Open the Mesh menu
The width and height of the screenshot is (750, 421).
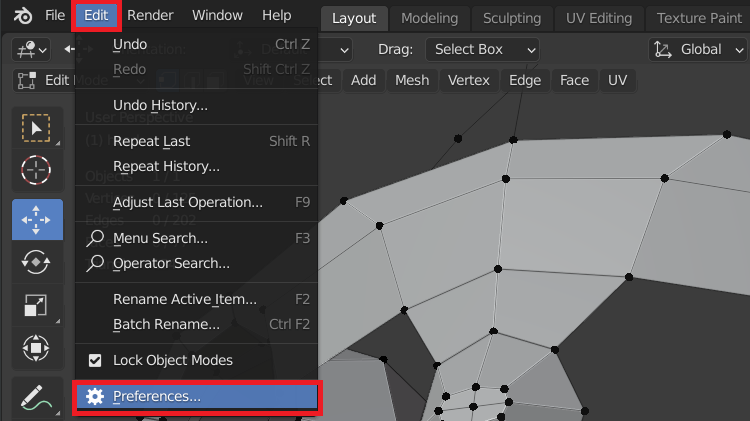[412, 80]
